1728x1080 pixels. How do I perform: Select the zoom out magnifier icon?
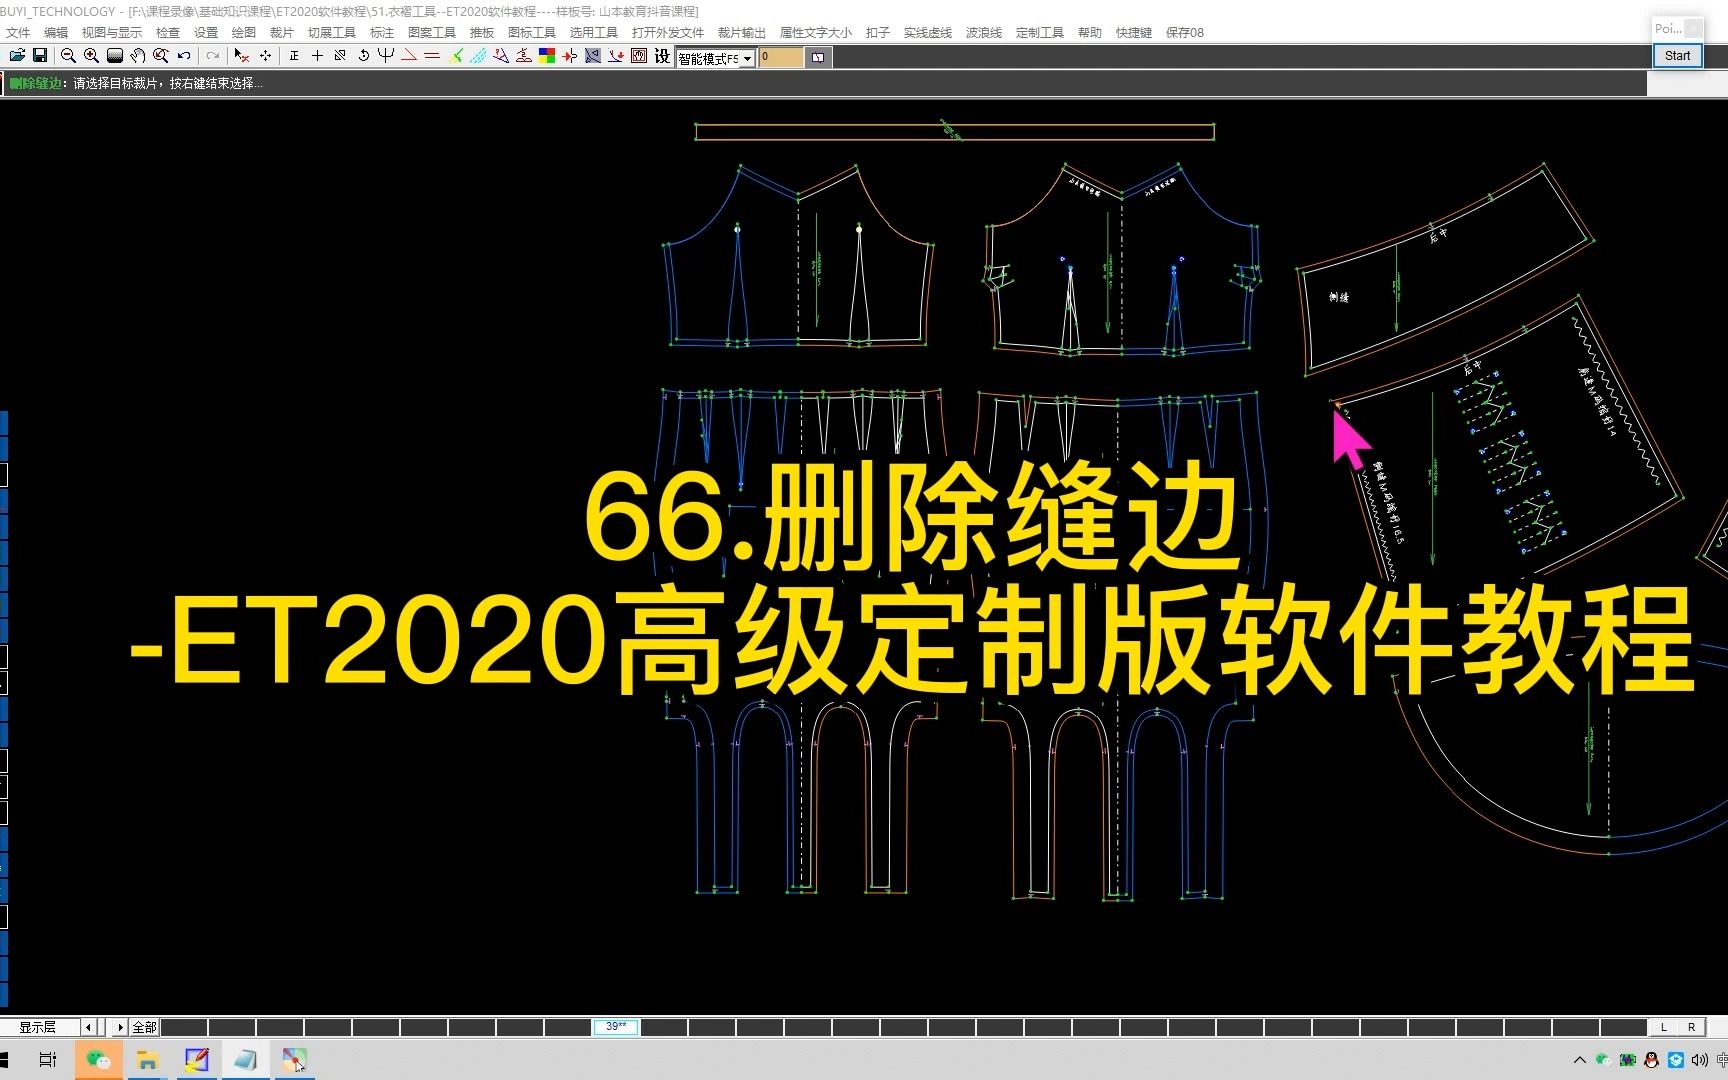coord(68,56)
